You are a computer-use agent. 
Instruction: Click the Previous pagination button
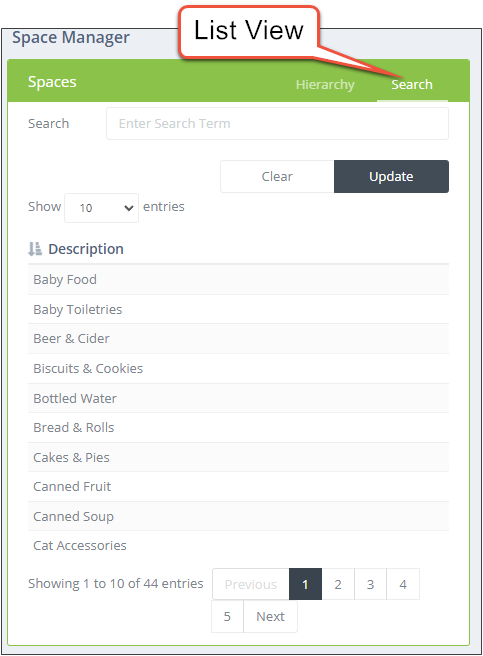(251, 584)
